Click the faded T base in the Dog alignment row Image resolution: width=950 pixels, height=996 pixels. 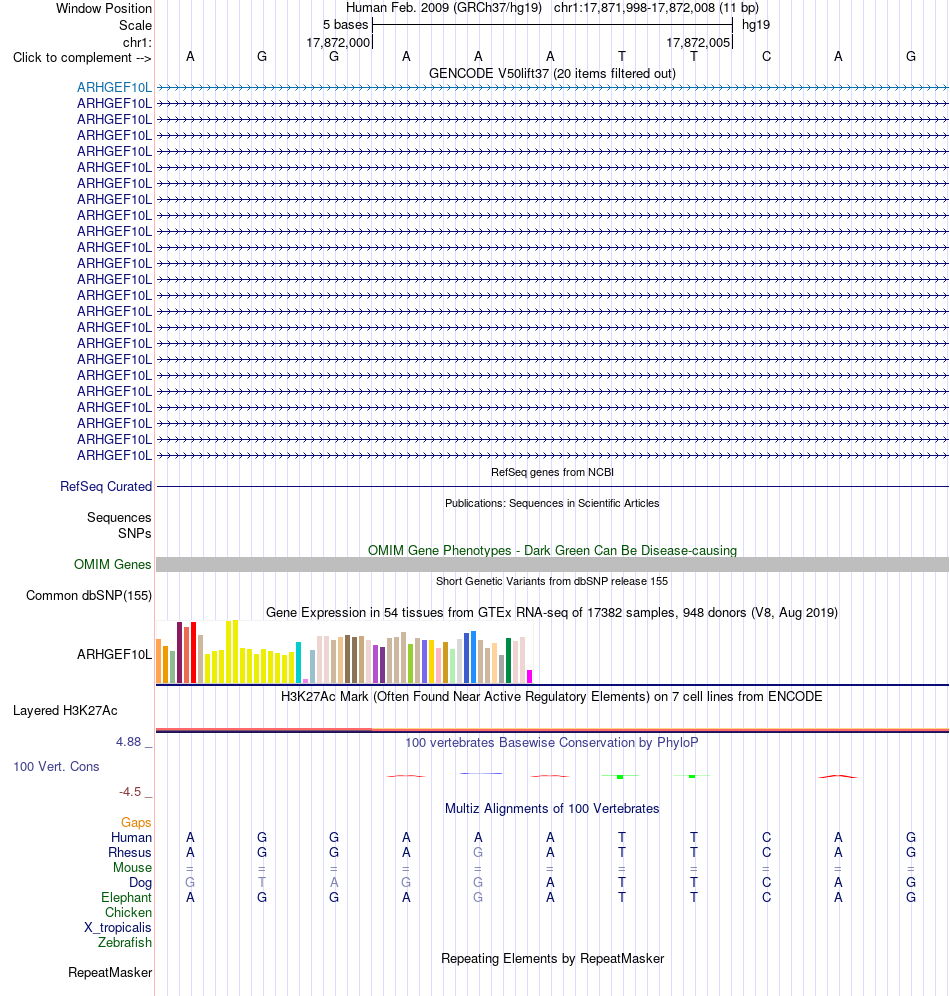click(x=262, y=883)
